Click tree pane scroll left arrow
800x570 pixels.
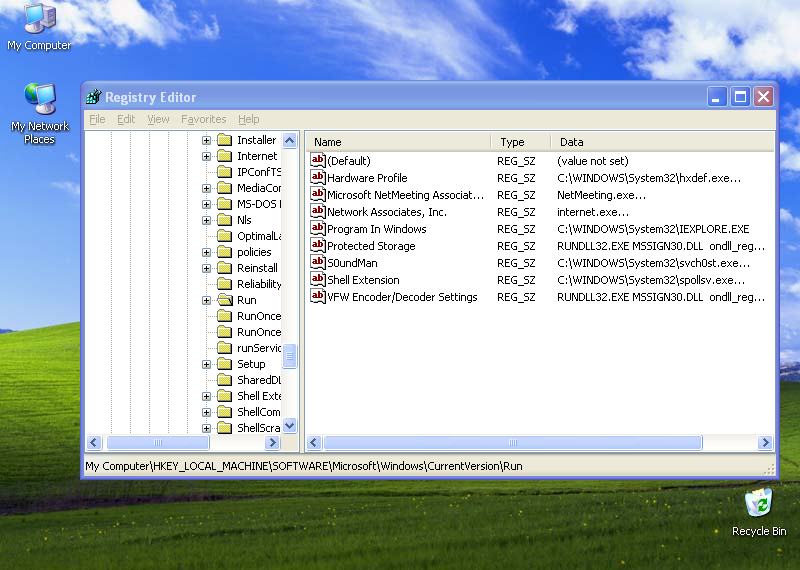coord(94,442)
